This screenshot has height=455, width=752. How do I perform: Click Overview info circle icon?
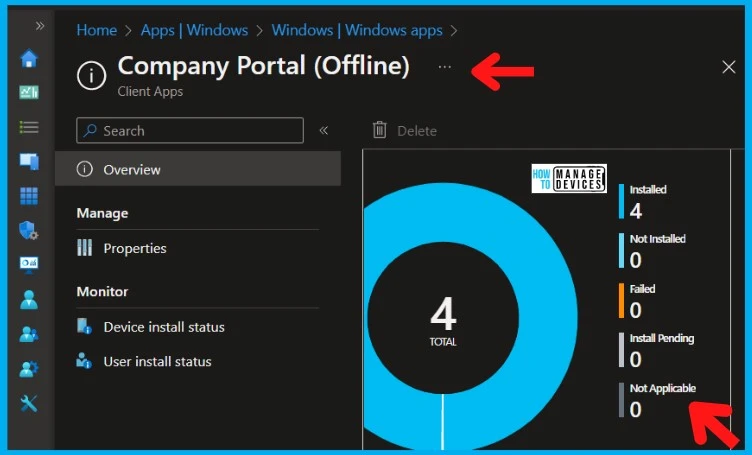[84, 169]
